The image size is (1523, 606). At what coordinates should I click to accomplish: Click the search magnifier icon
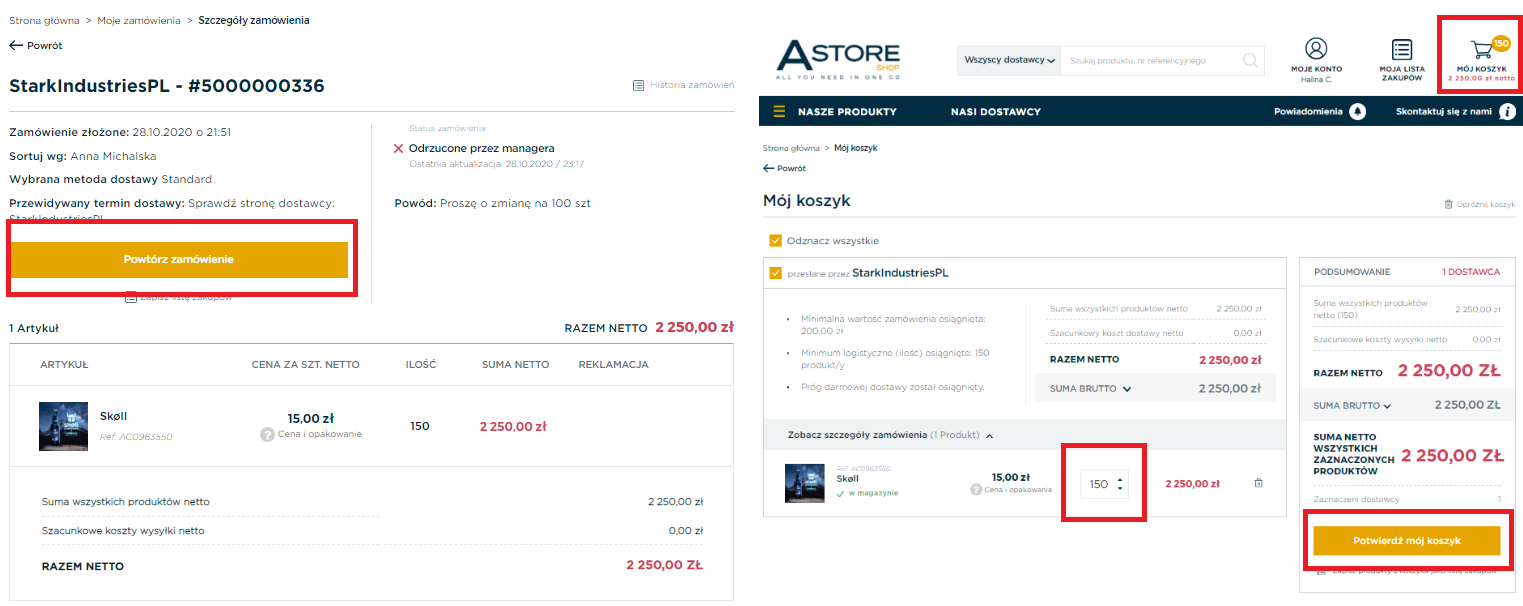click(1250, 60)
